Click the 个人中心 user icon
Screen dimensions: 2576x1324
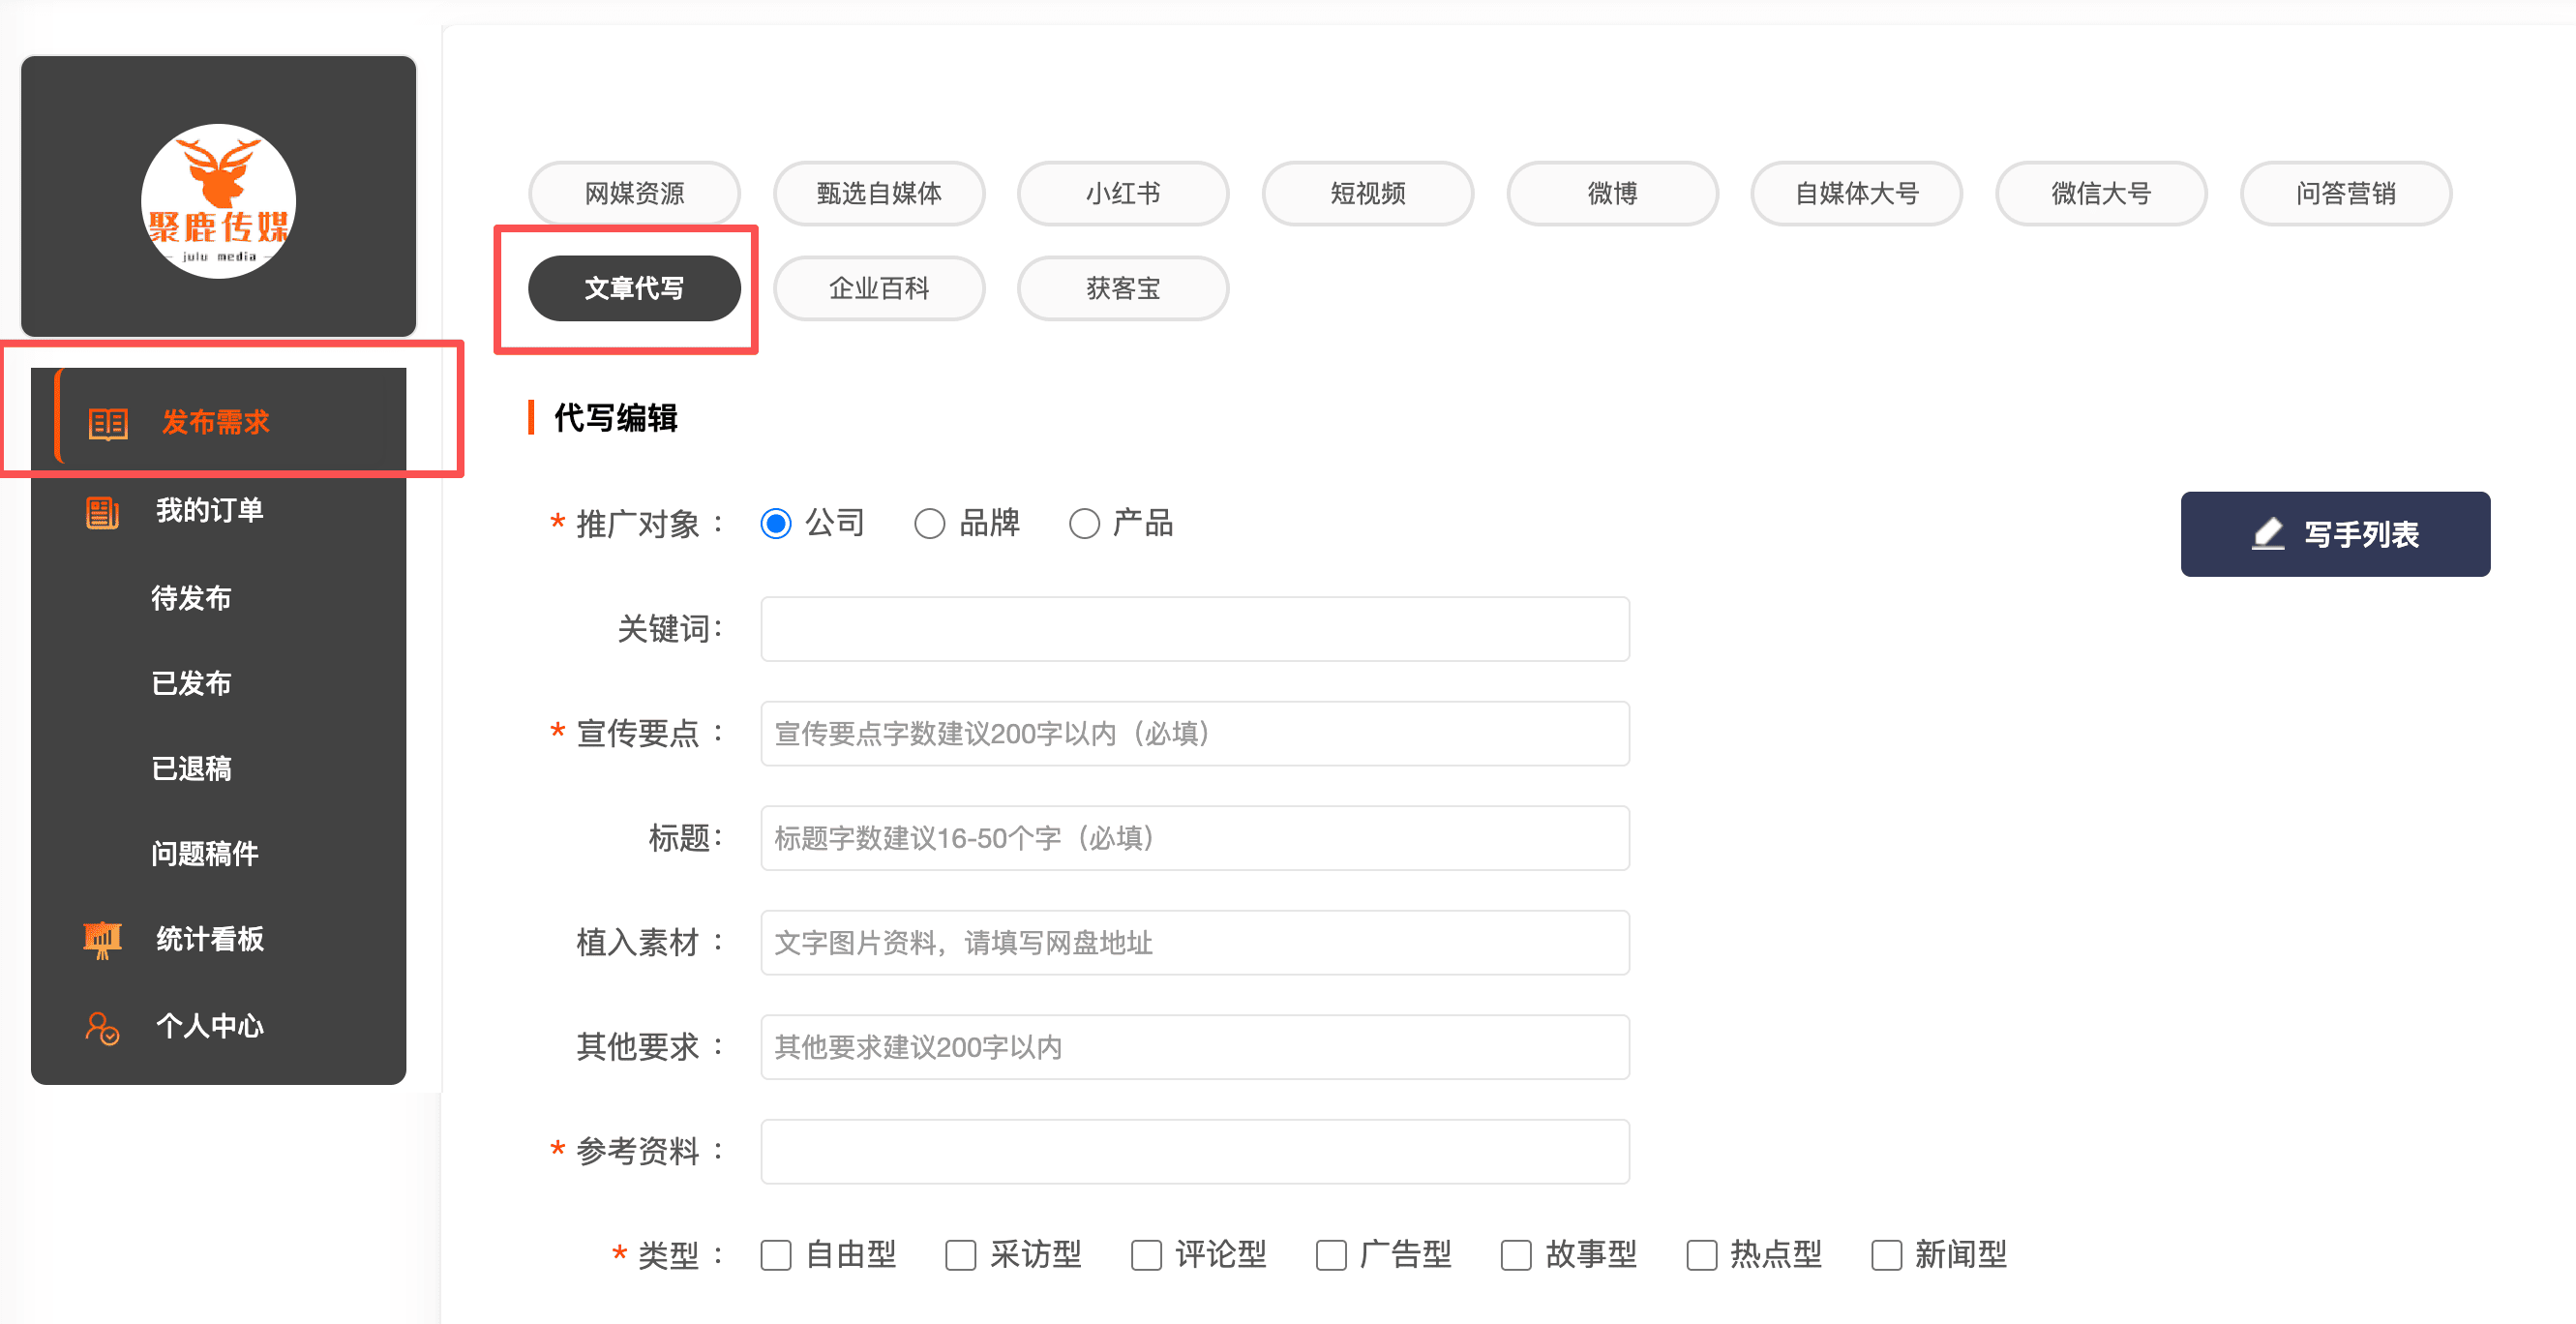coord(102,1027)
